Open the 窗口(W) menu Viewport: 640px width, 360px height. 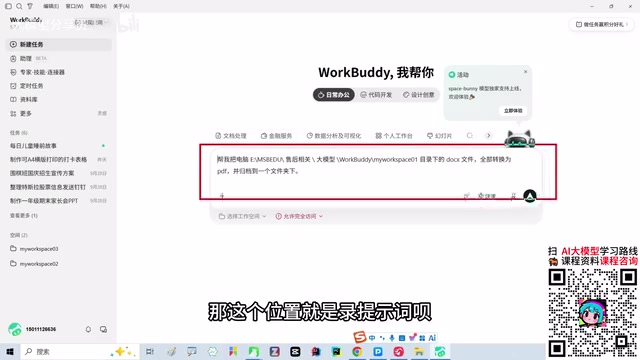(74, 6)
